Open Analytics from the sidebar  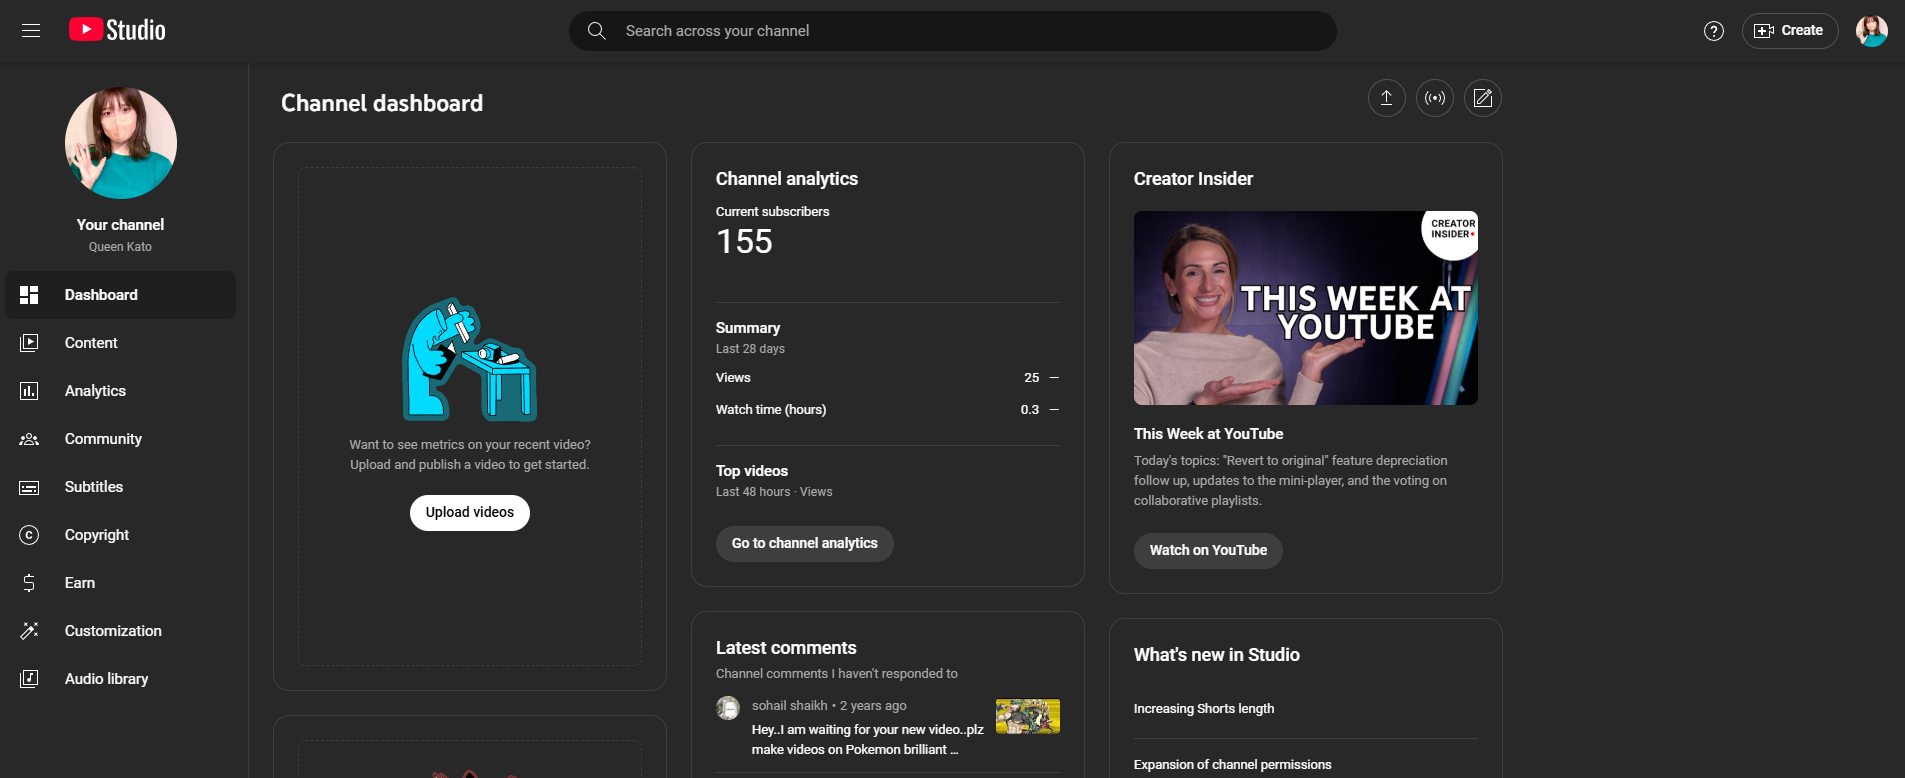click(95, 391)
